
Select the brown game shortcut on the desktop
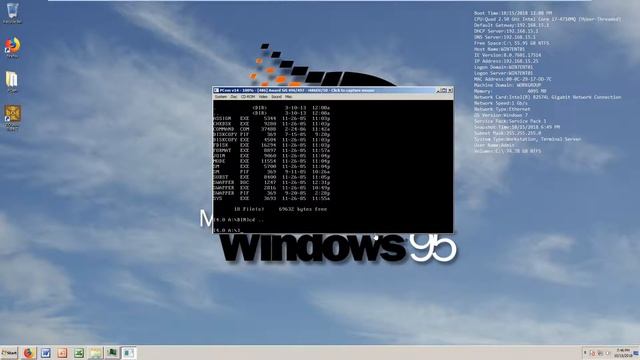(12, 118)
